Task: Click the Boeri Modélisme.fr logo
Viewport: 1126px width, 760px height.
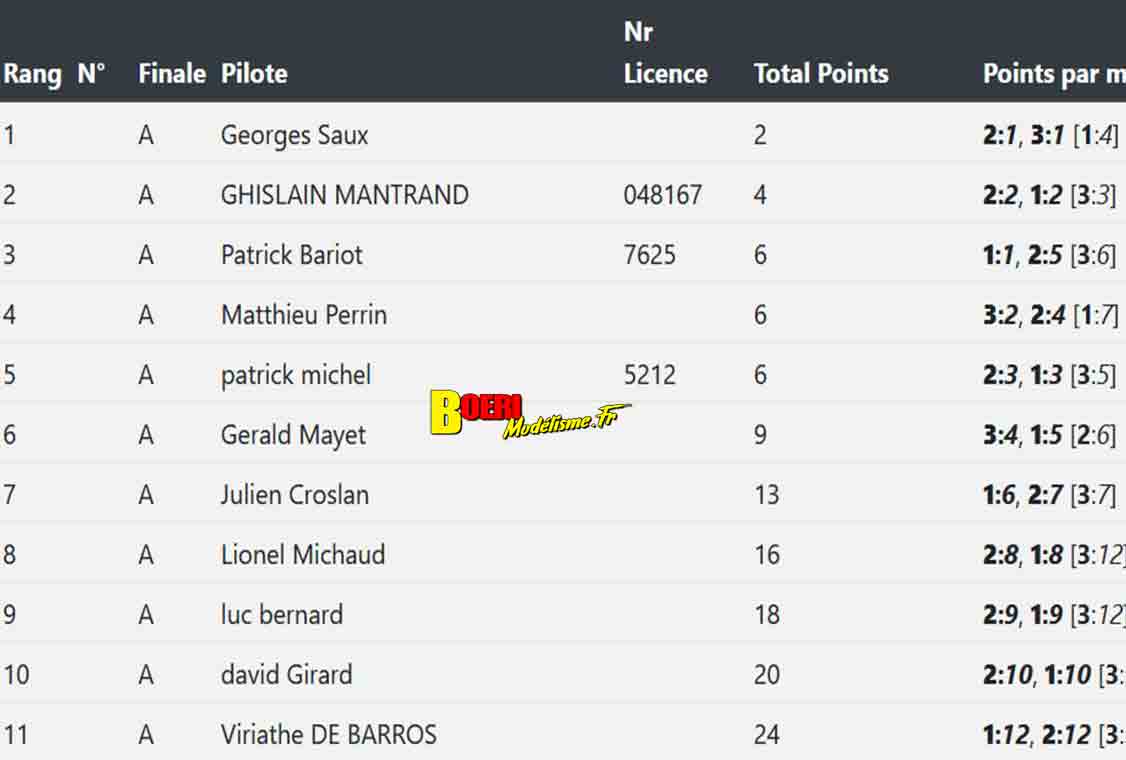Action: [x=530, y=414]
